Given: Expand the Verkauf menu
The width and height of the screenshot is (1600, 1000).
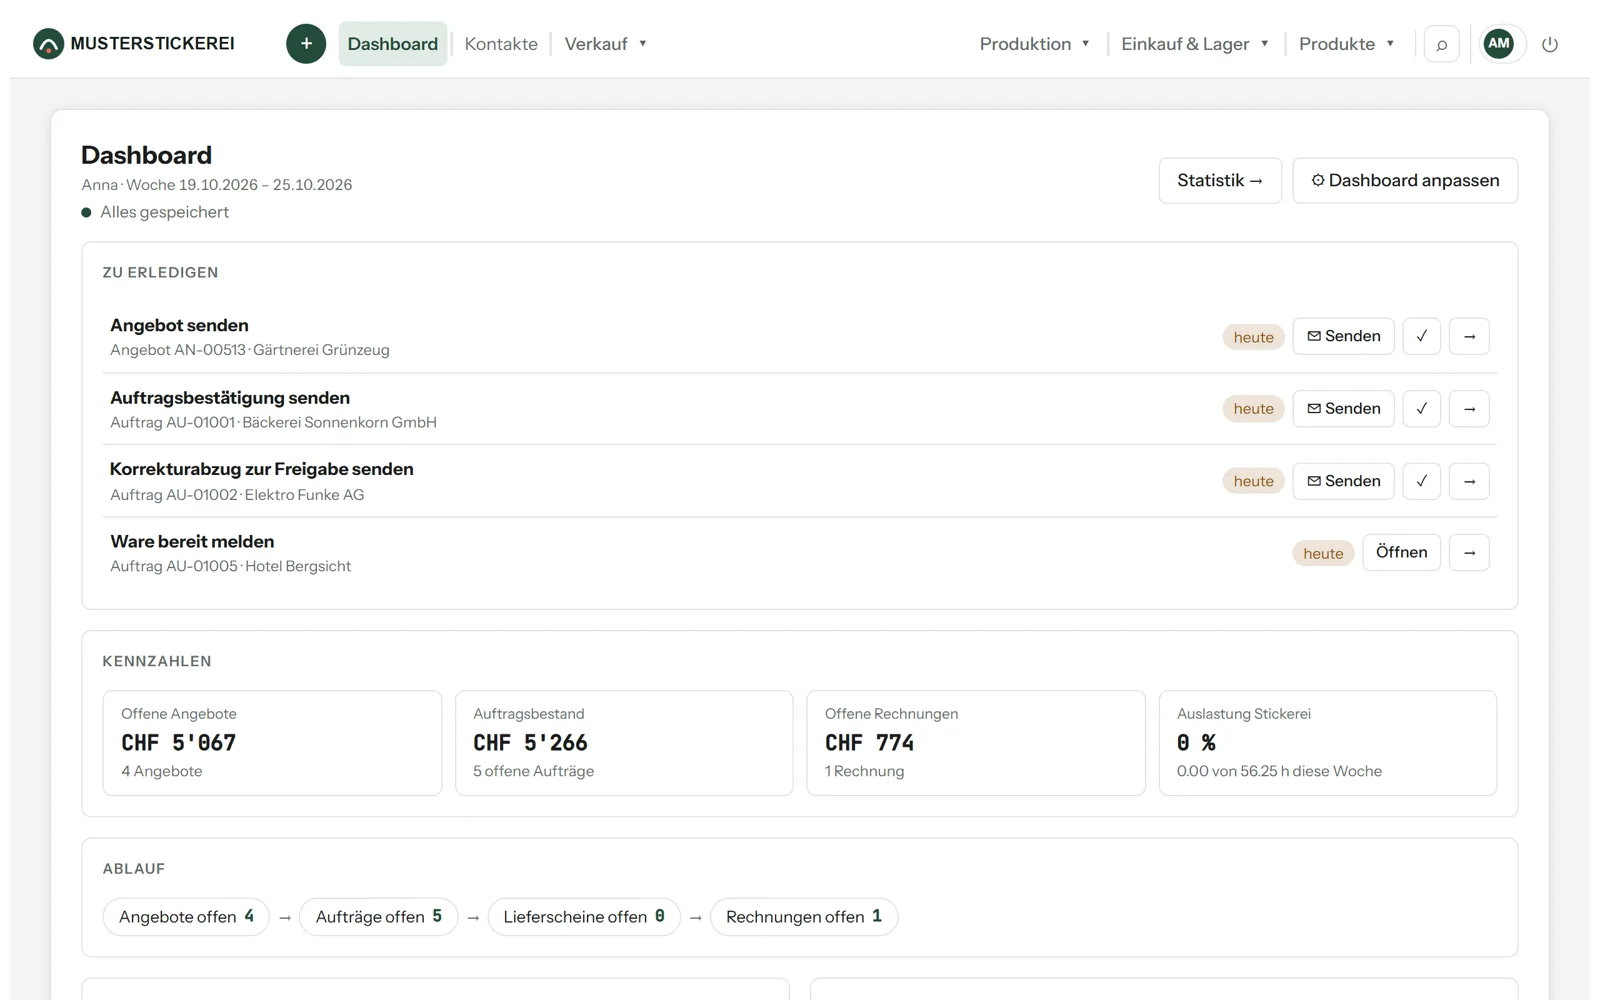Looking at the screenshot, I should click(605, 44).
